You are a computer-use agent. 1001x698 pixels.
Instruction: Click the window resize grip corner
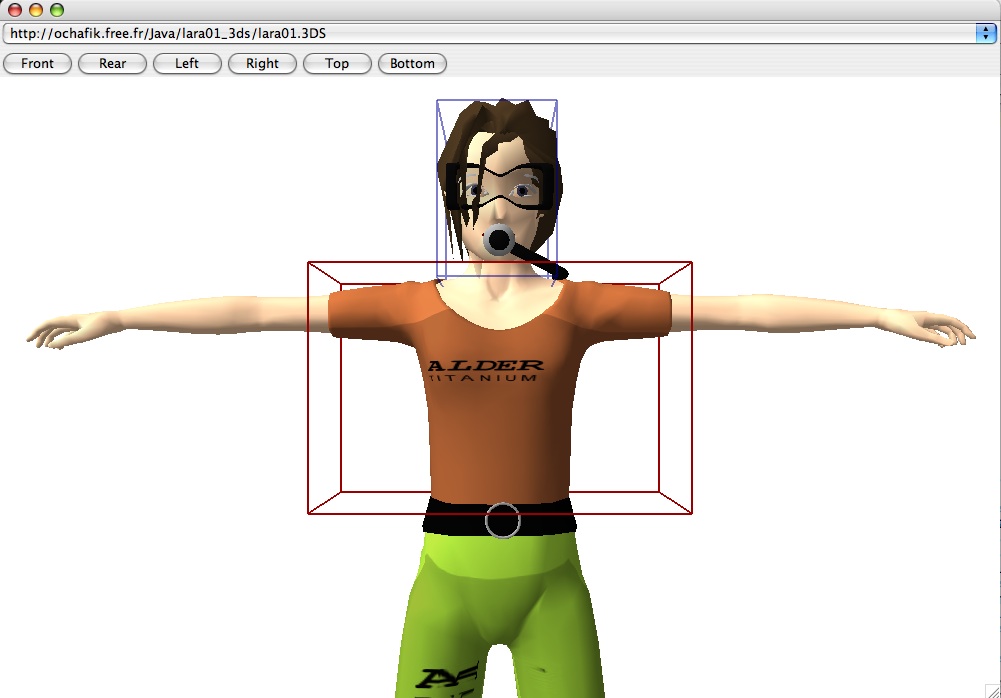[x=993, y=690]
